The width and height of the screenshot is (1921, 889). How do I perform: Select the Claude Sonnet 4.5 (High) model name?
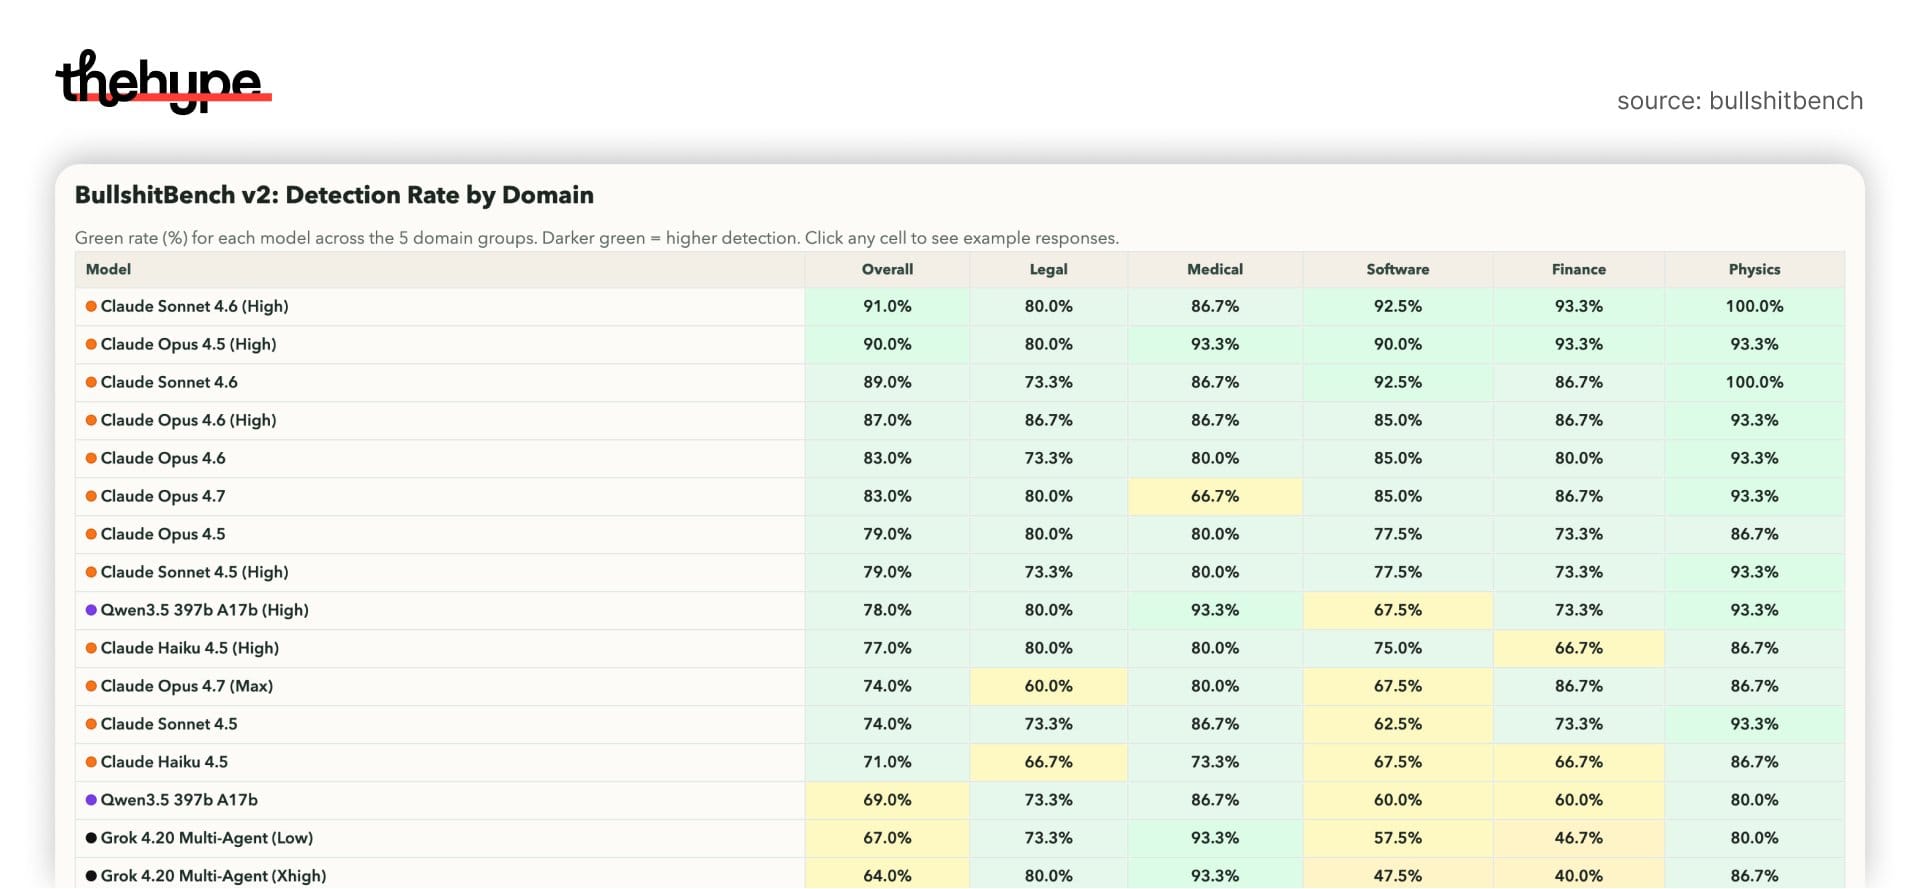194,573
